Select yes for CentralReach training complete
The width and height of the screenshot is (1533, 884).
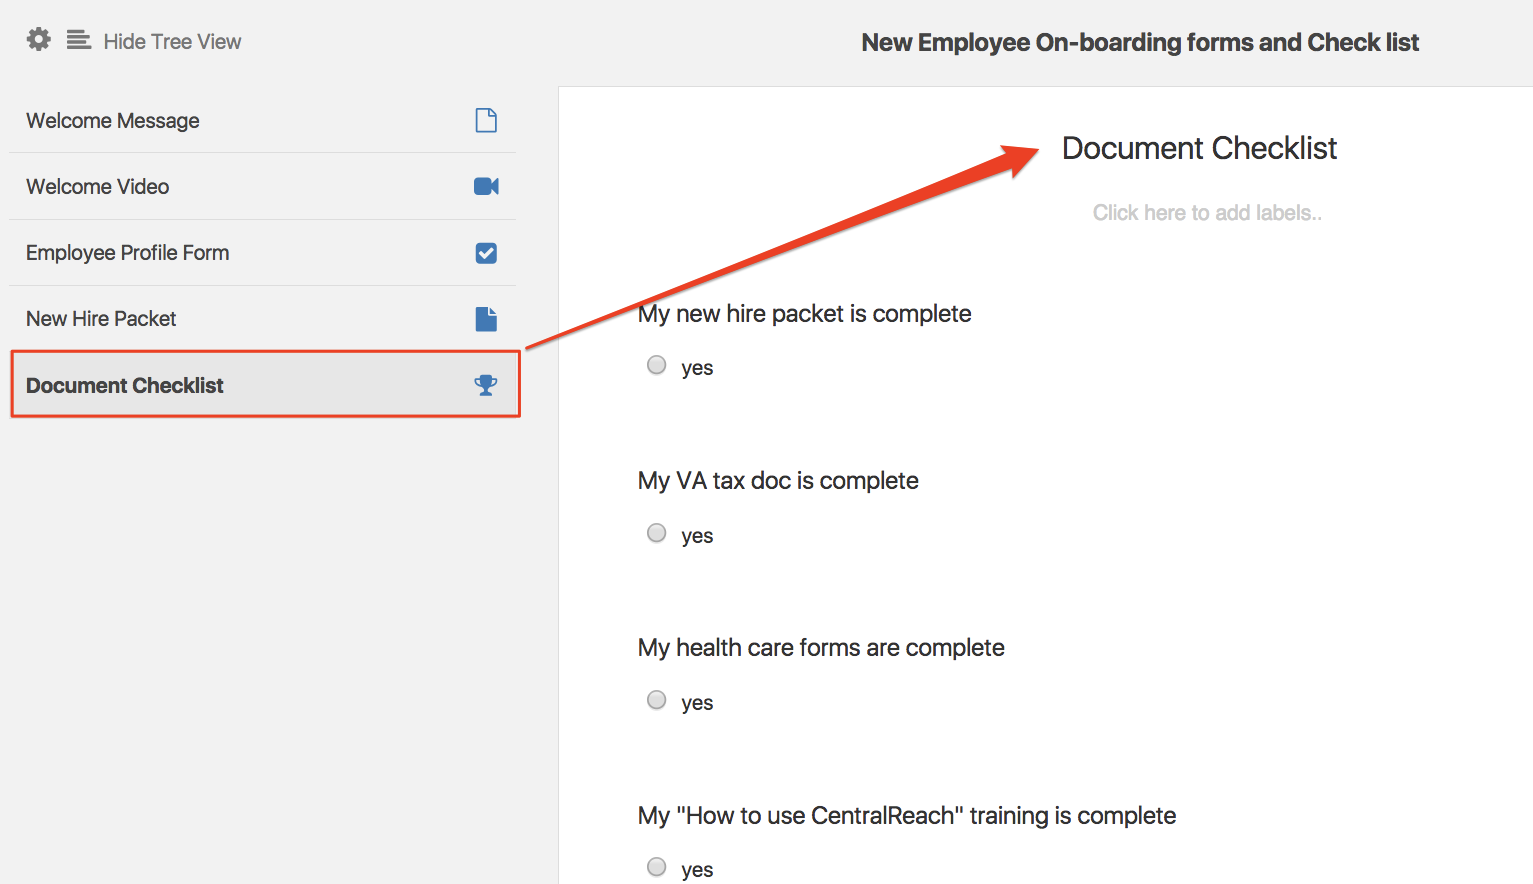tap(656, 867)
